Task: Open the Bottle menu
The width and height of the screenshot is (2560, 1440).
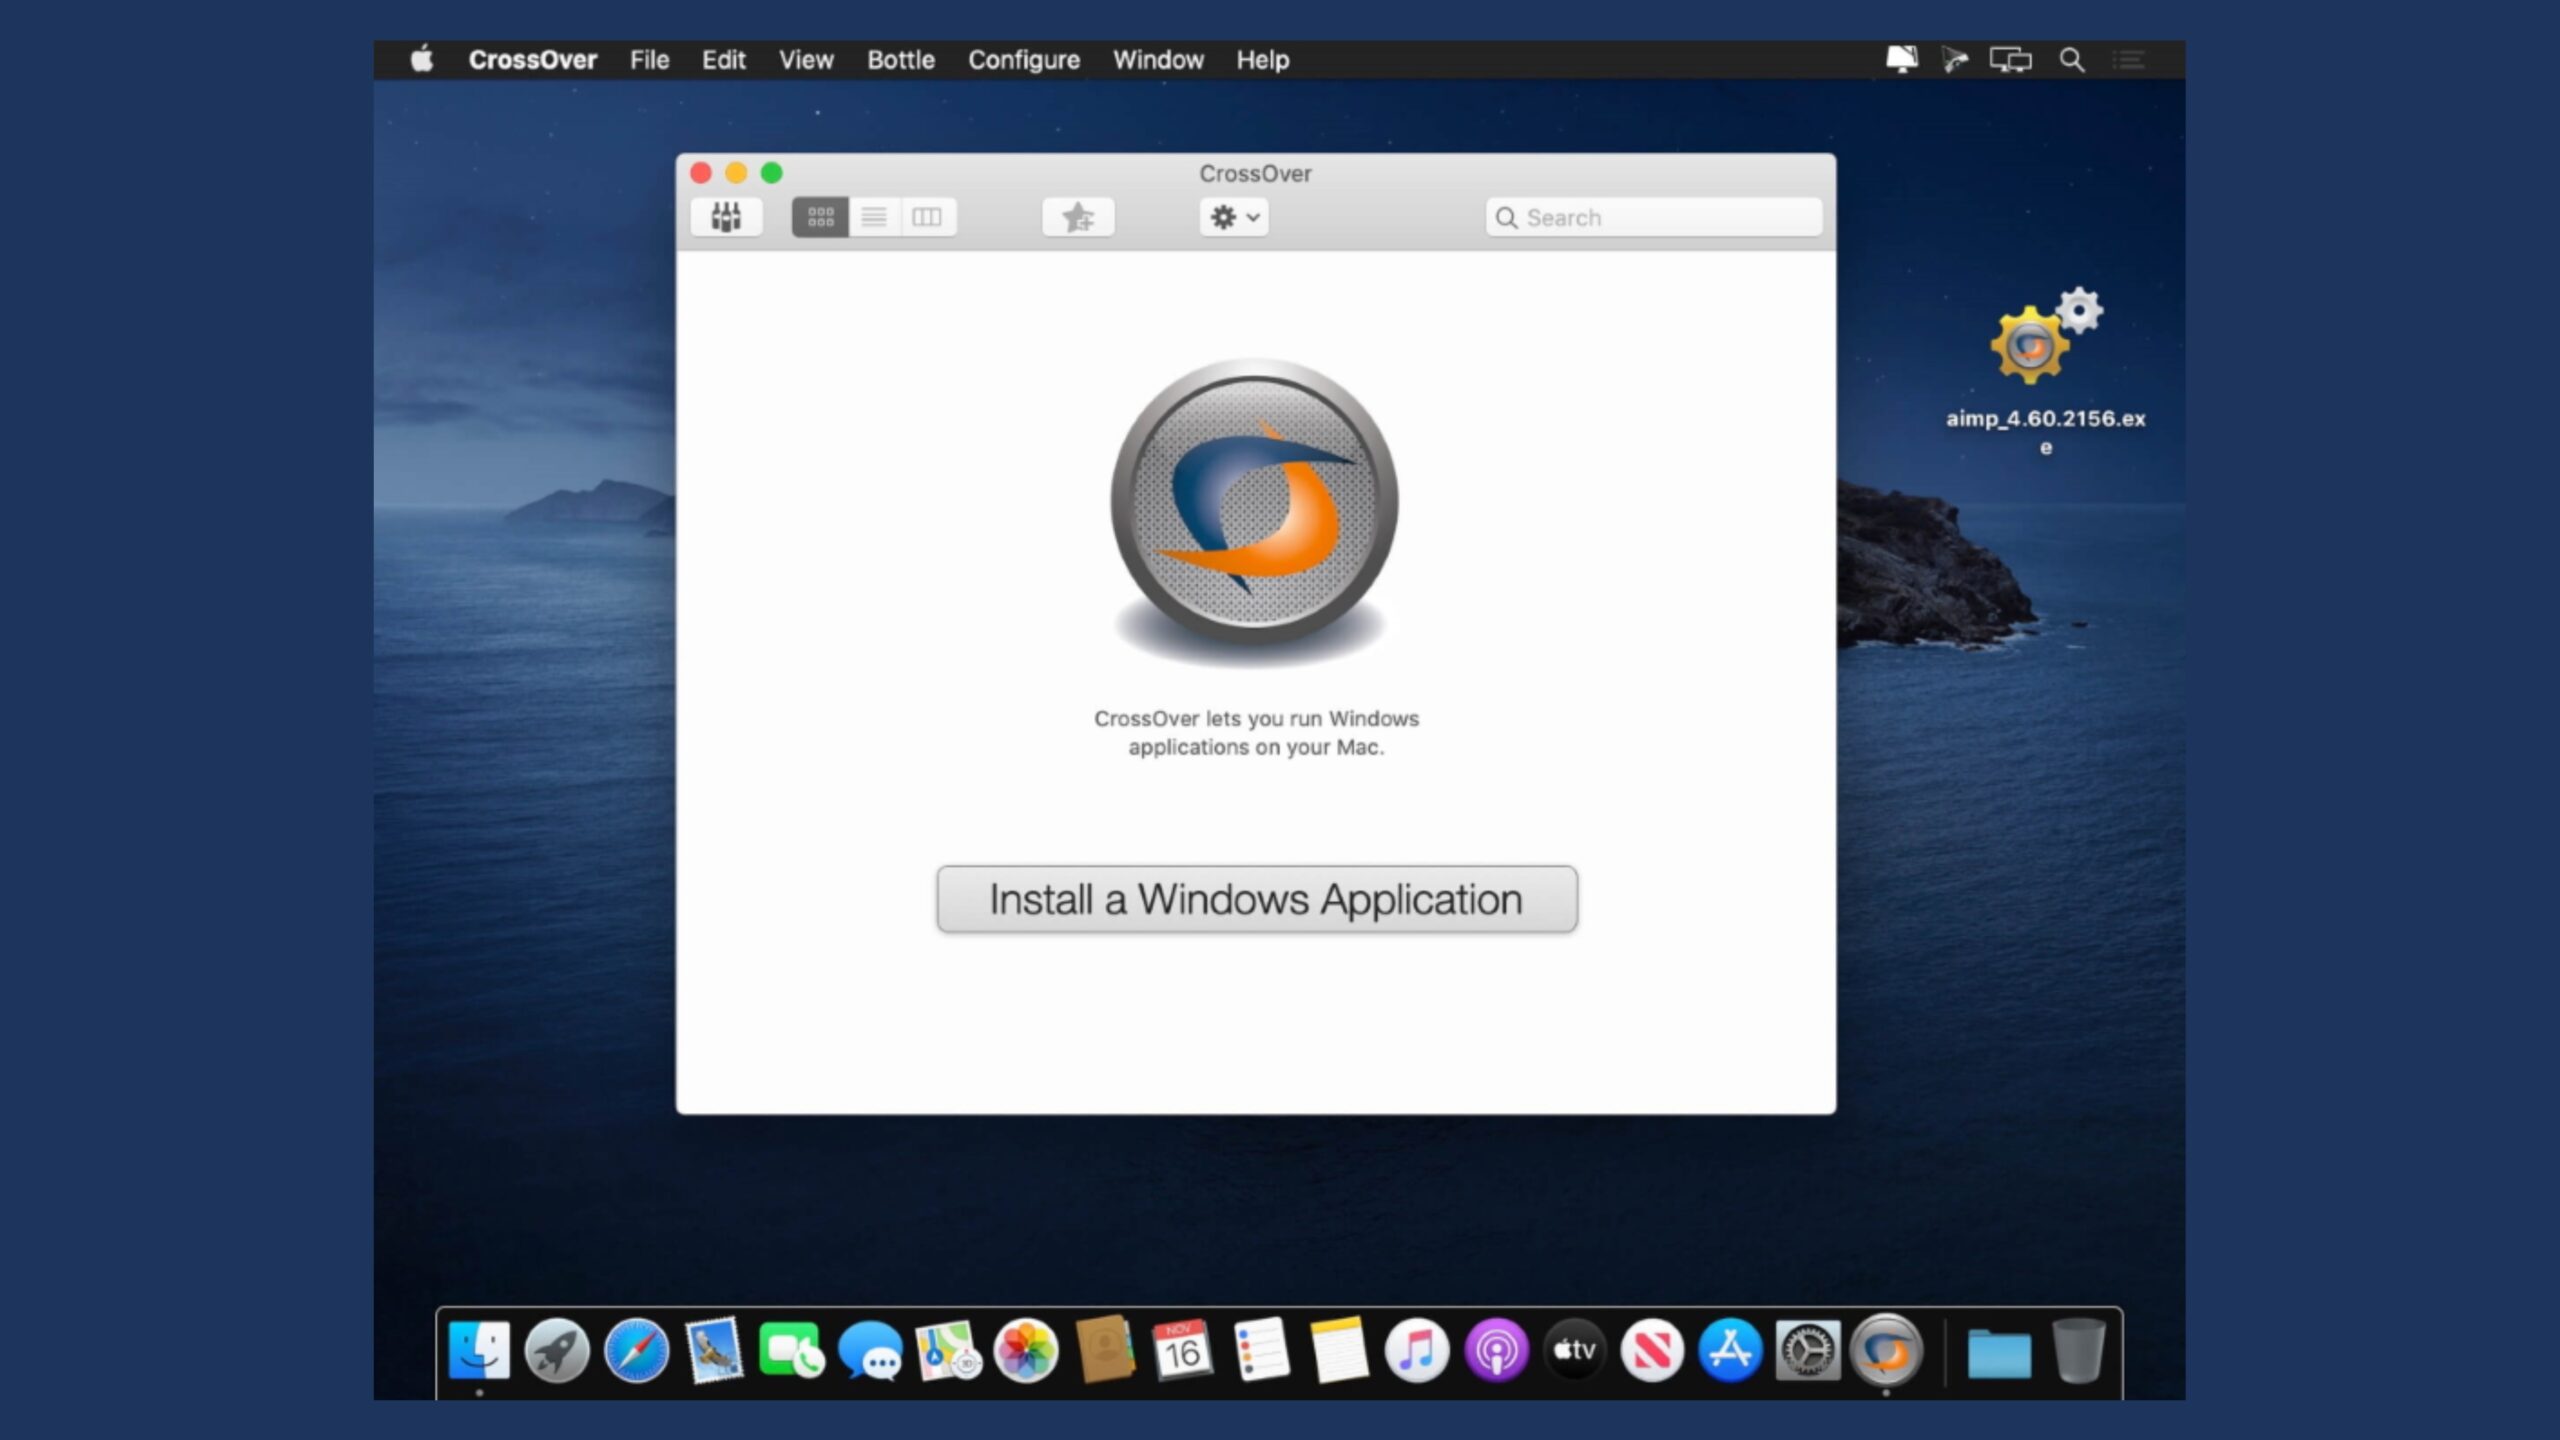Action: click(x=901, y=60)
